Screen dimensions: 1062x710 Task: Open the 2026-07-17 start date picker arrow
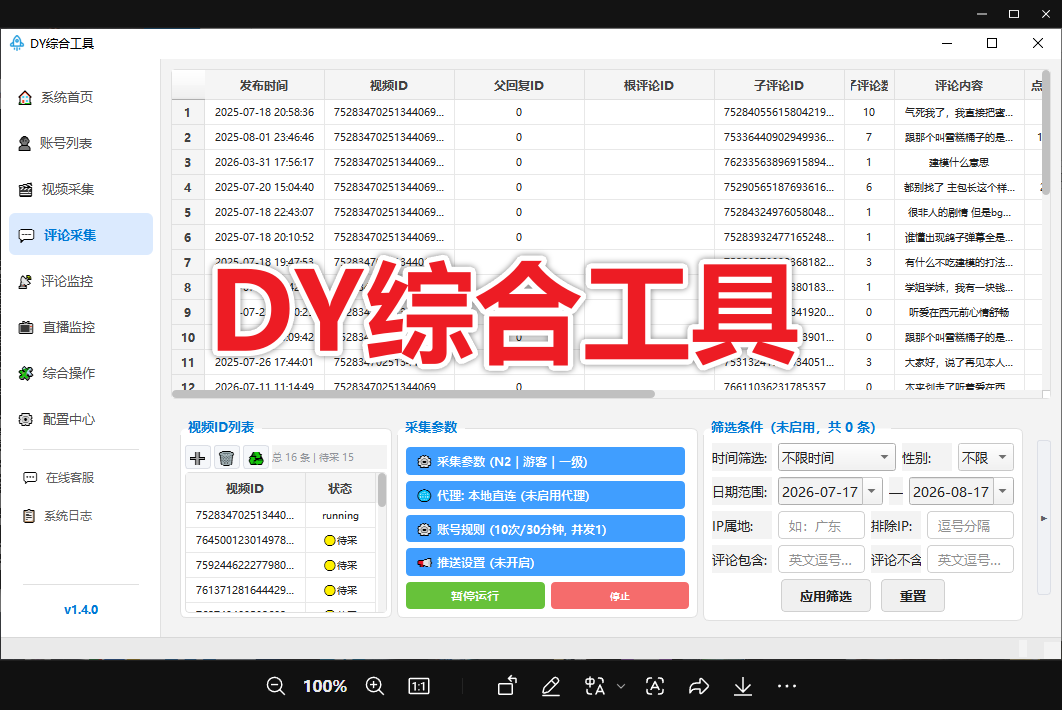[872, 492]
